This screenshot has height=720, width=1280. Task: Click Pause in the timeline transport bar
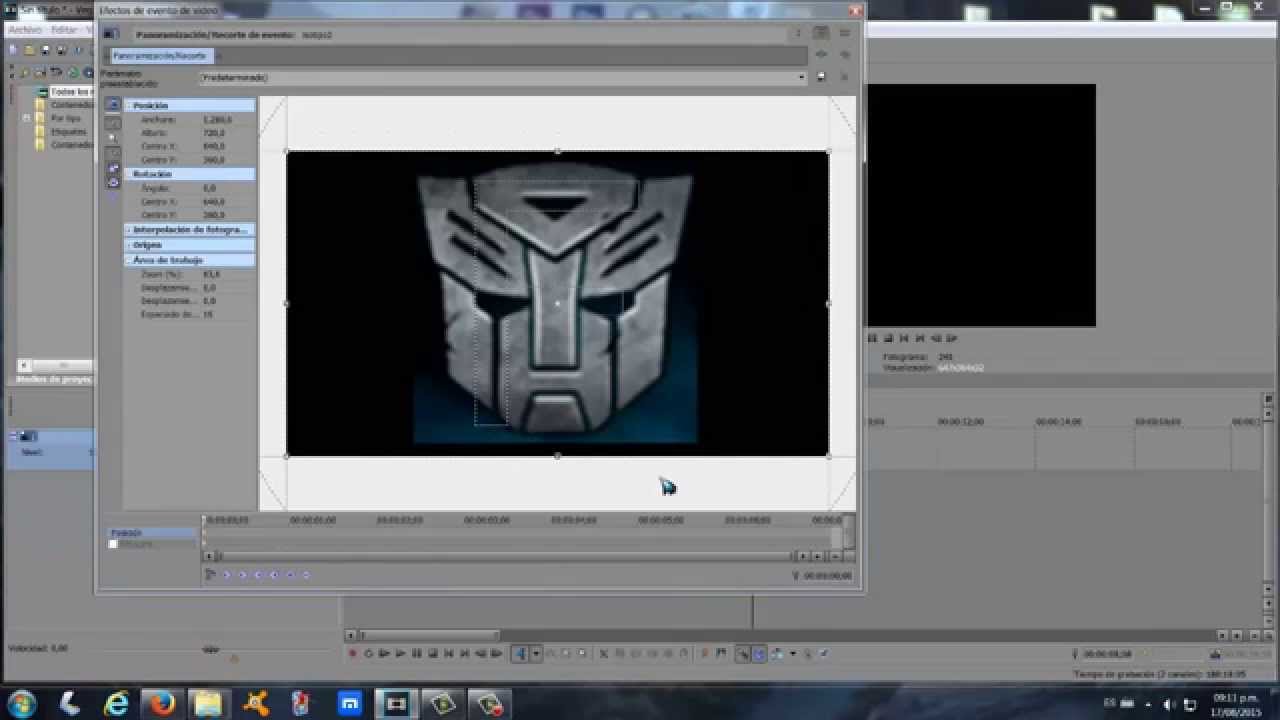coord(416,654)
